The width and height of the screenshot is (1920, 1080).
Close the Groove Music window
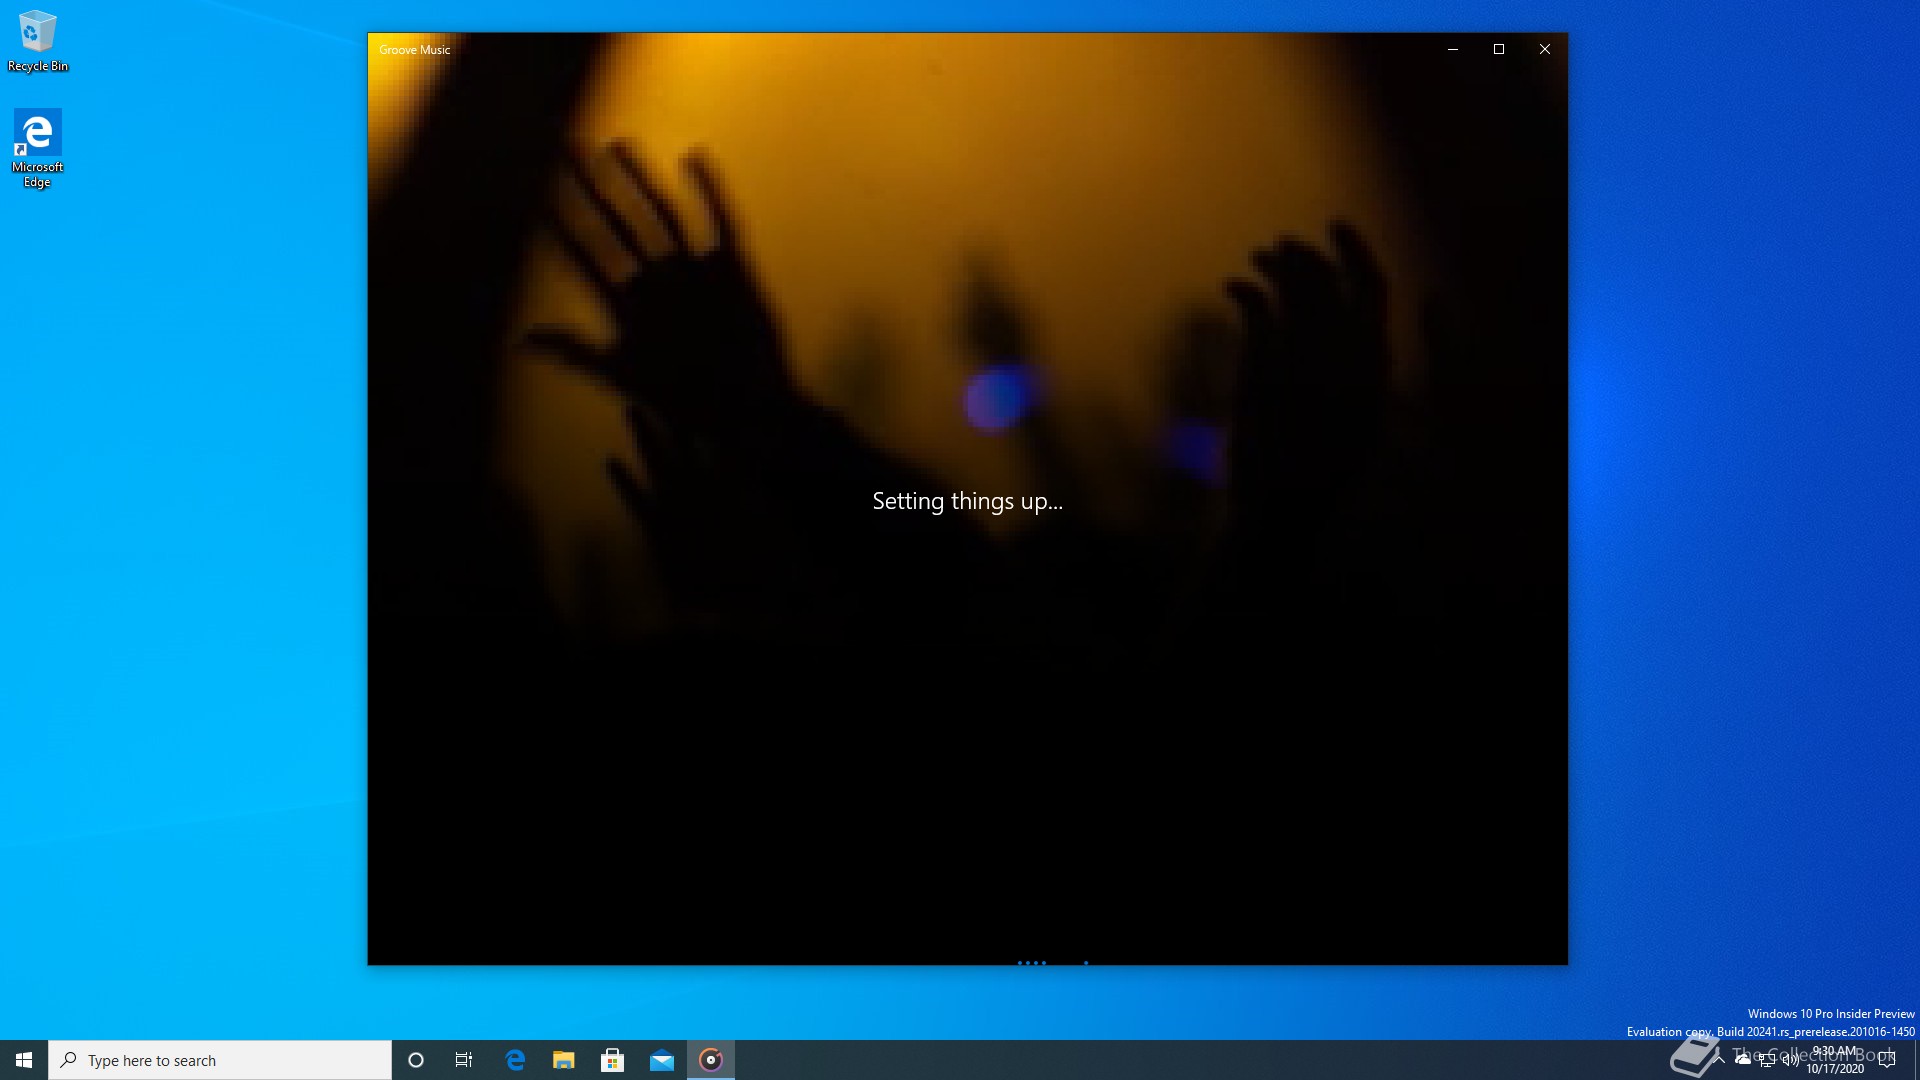[x=1545, y=49]
